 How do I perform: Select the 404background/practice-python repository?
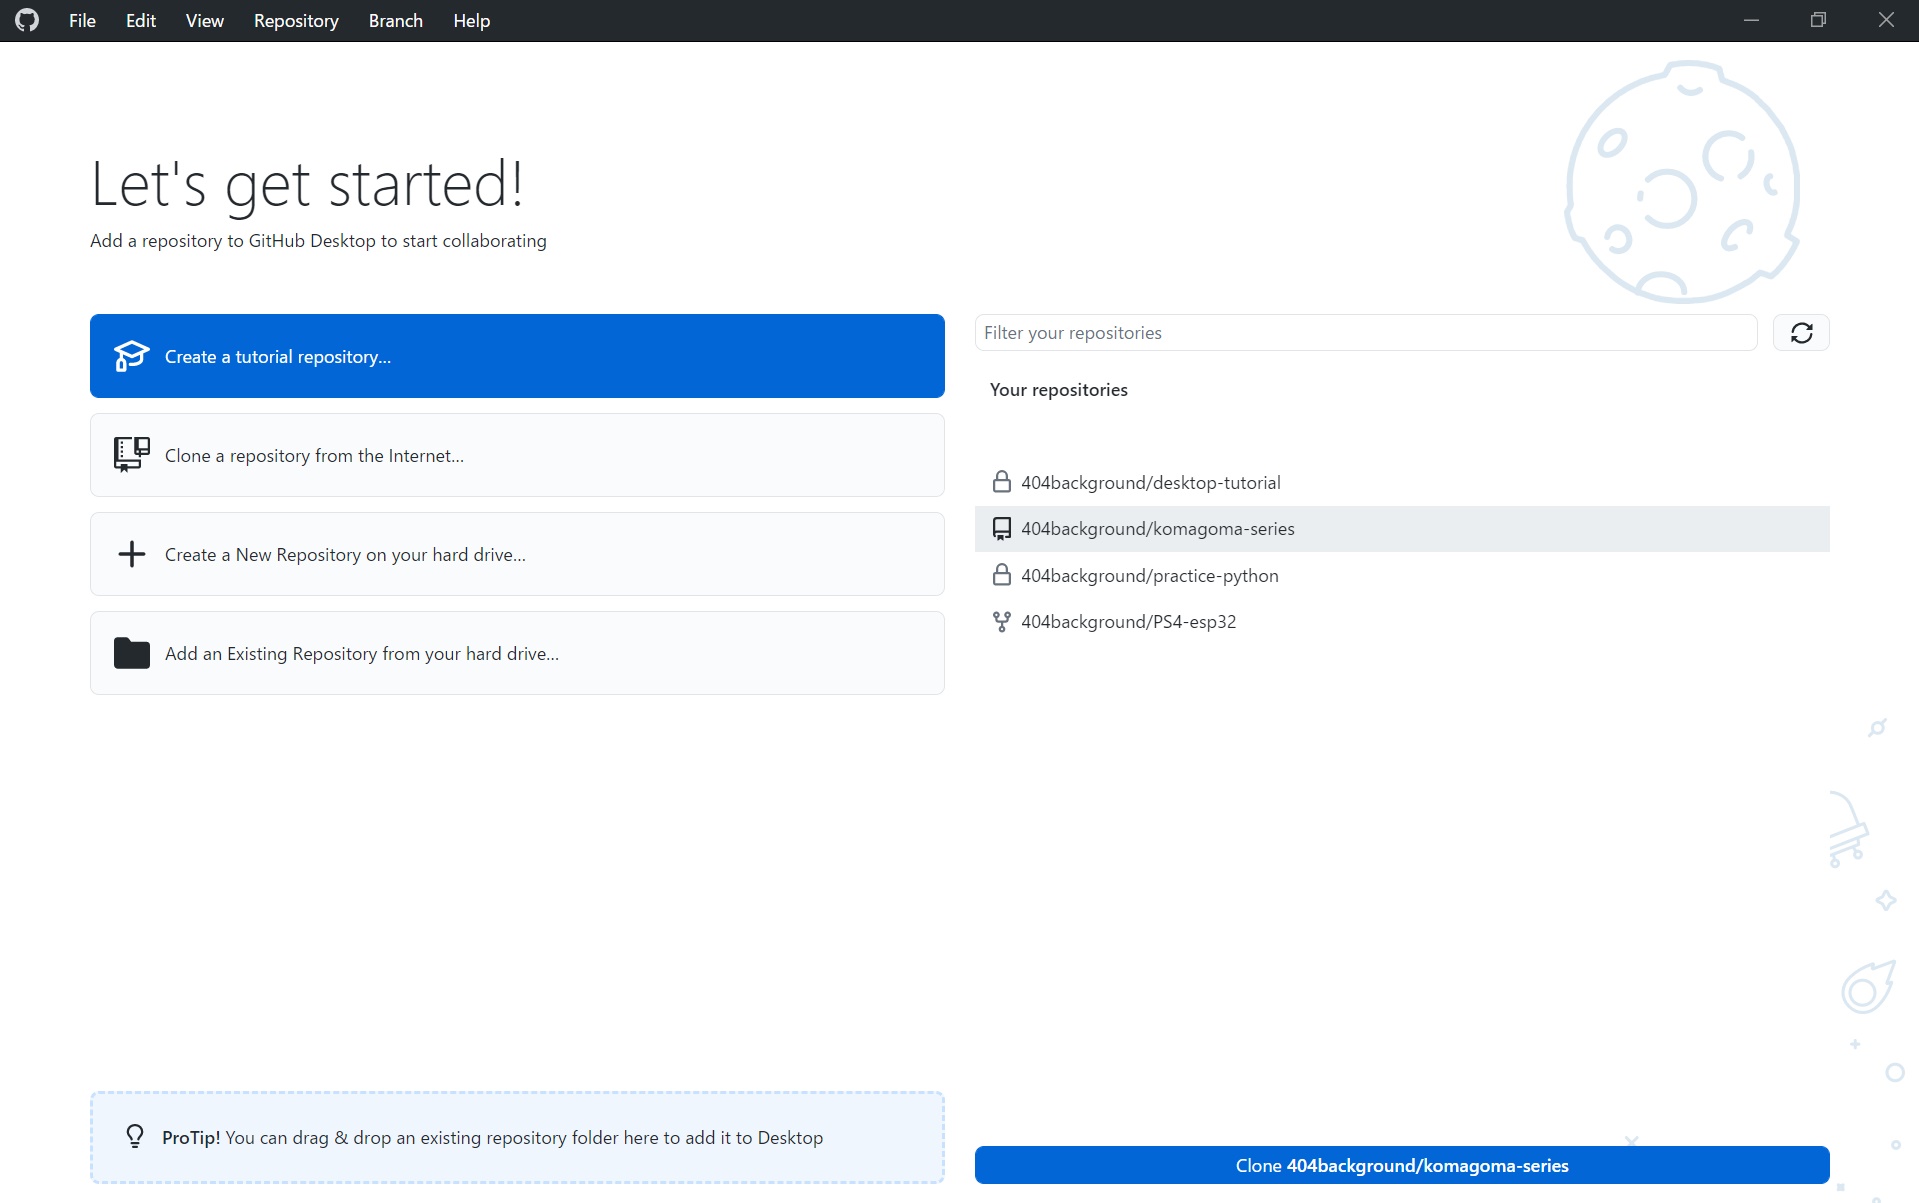pyautogui.click(x=1149, y=576)
